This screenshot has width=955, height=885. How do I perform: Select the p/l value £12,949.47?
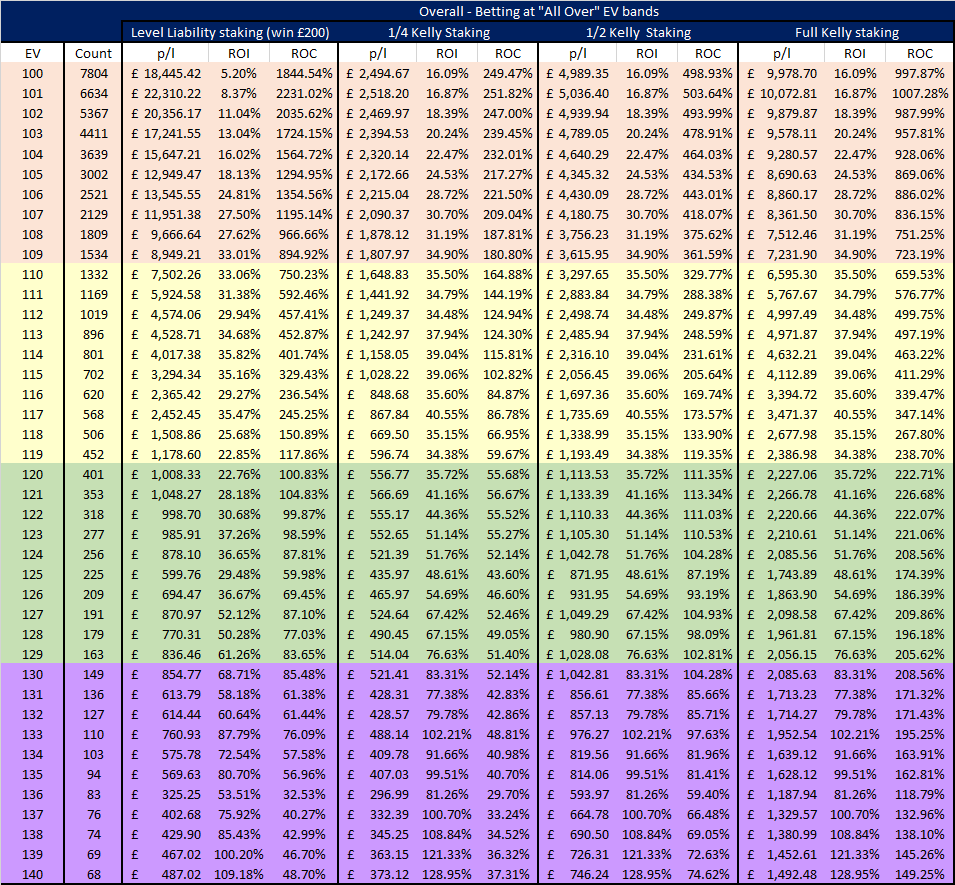166,175
